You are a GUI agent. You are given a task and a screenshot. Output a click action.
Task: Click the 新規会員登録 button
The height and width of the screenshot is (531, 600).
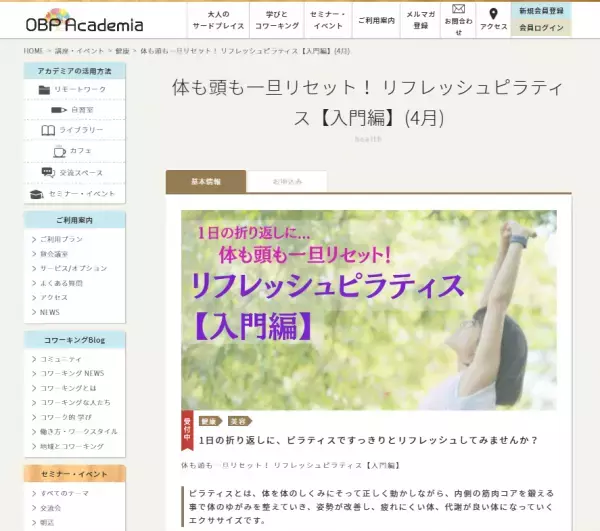click(541, 11)
